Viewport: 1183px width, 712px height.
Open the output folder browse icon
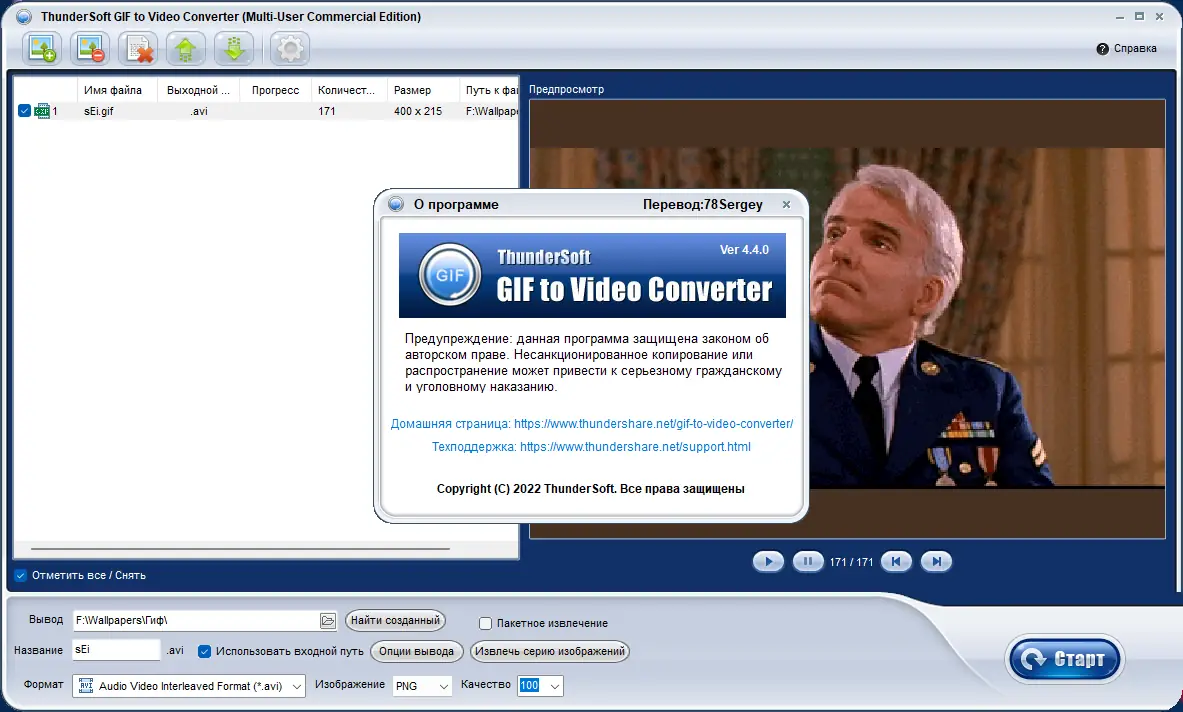tap(328, 620)
